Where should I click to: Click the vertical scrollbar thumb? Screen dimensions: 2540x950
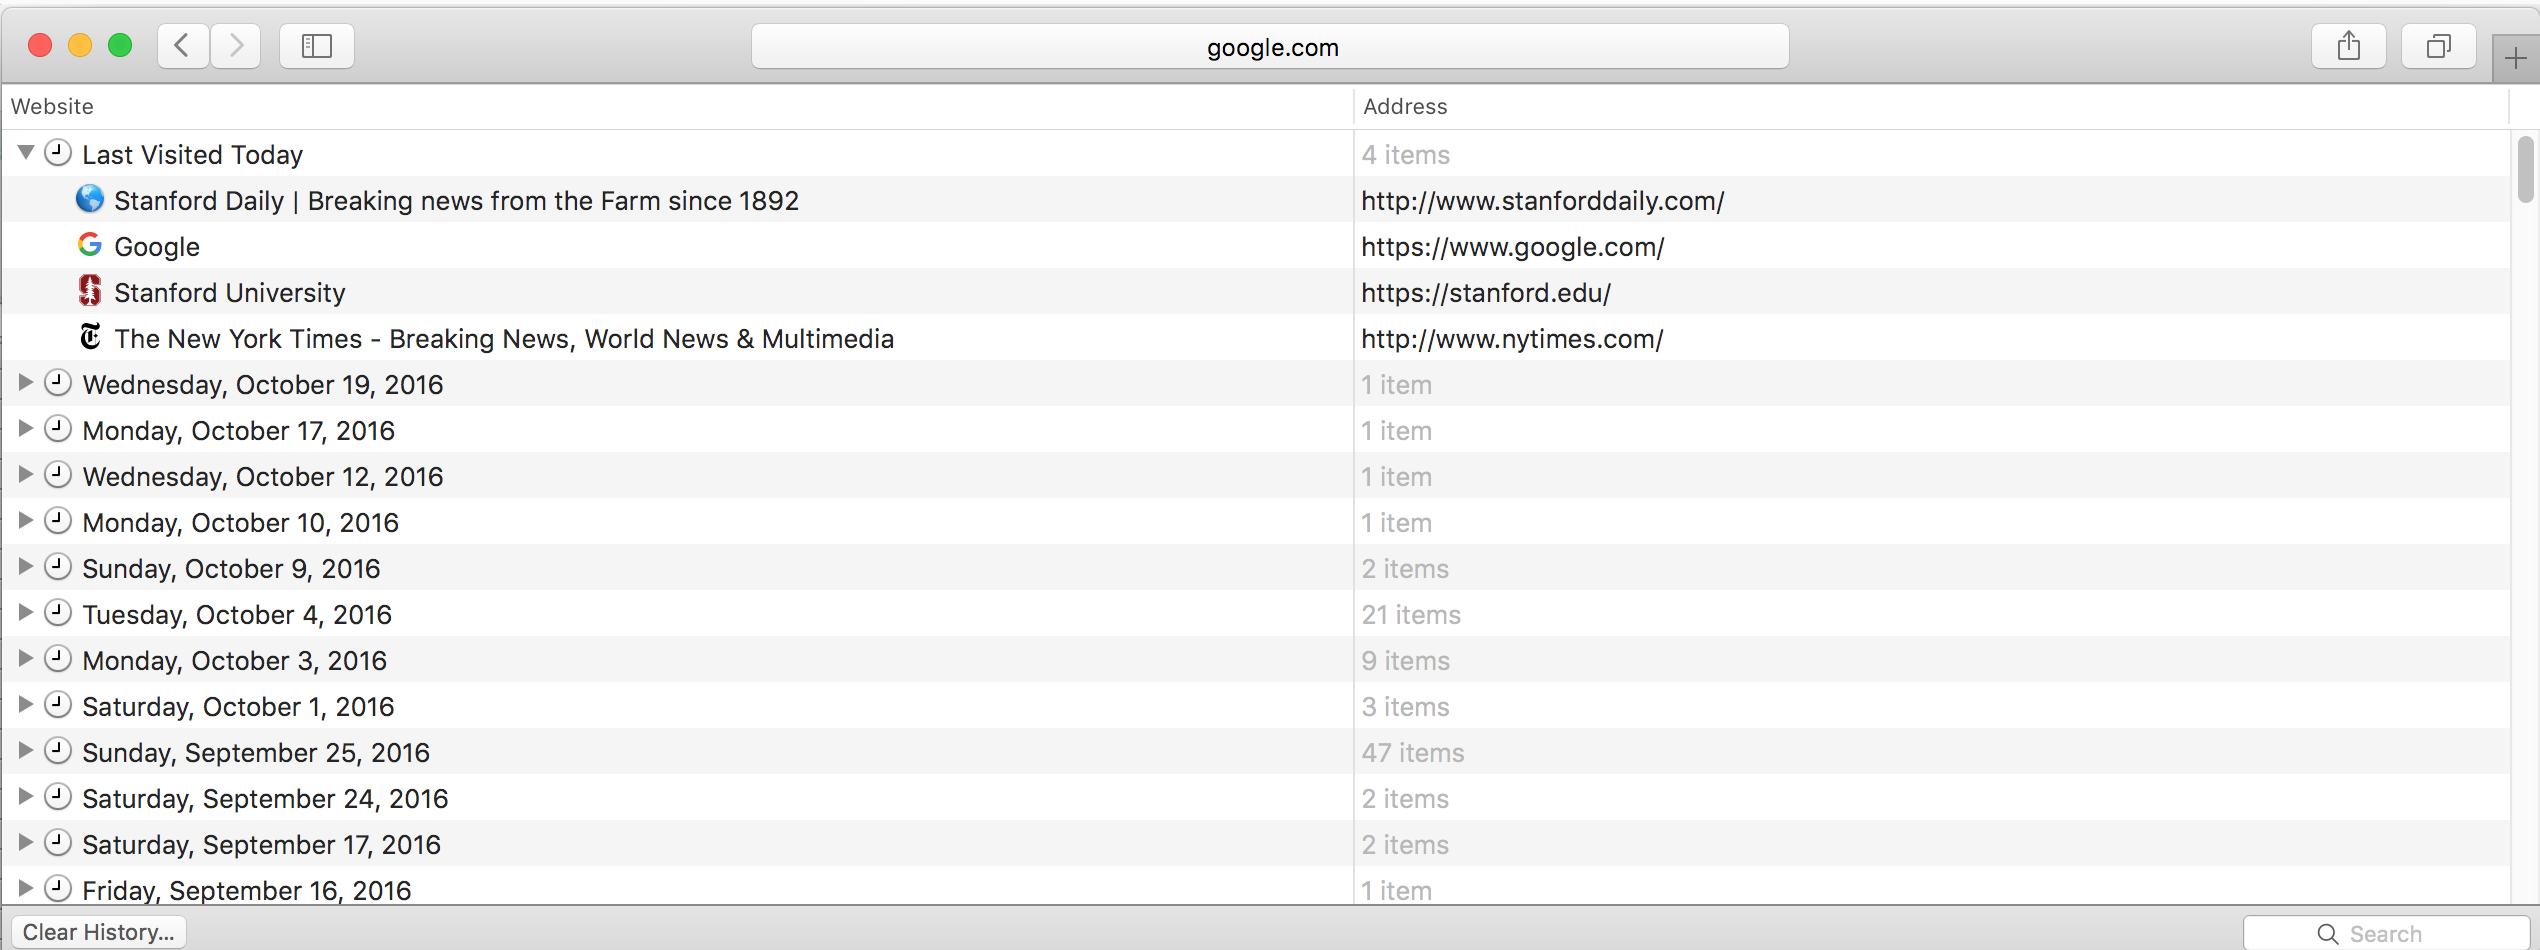point(2526,170)
